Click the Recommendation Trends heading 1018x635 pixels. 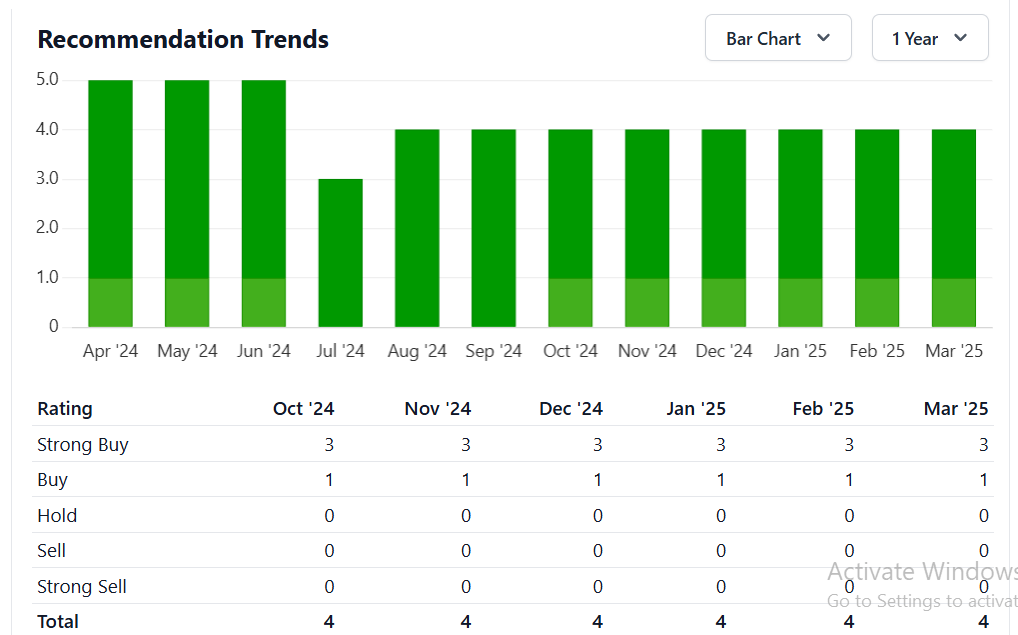pyautogui.click(x=183, y=40)
